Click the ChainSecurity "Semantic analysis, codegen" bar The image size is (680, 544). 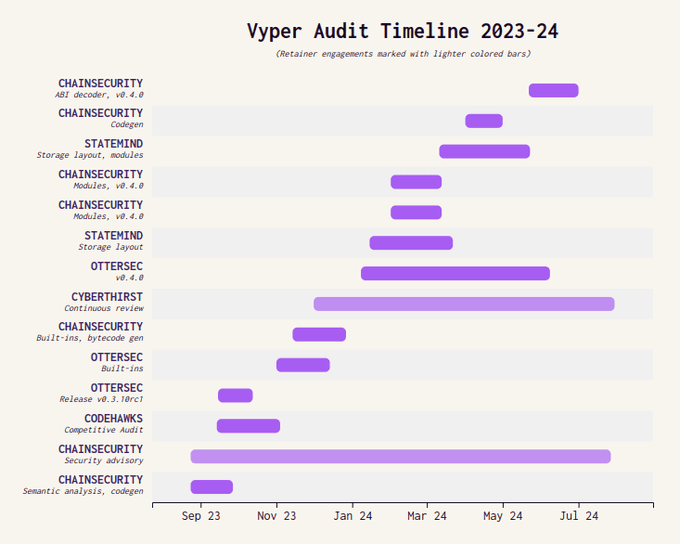click(x=212, y=487)
